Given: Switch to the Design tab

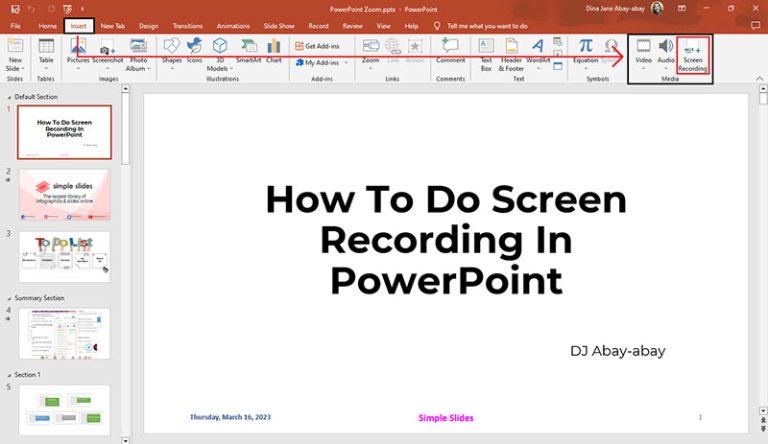Looking at the screenshot, I should point(148,26).
